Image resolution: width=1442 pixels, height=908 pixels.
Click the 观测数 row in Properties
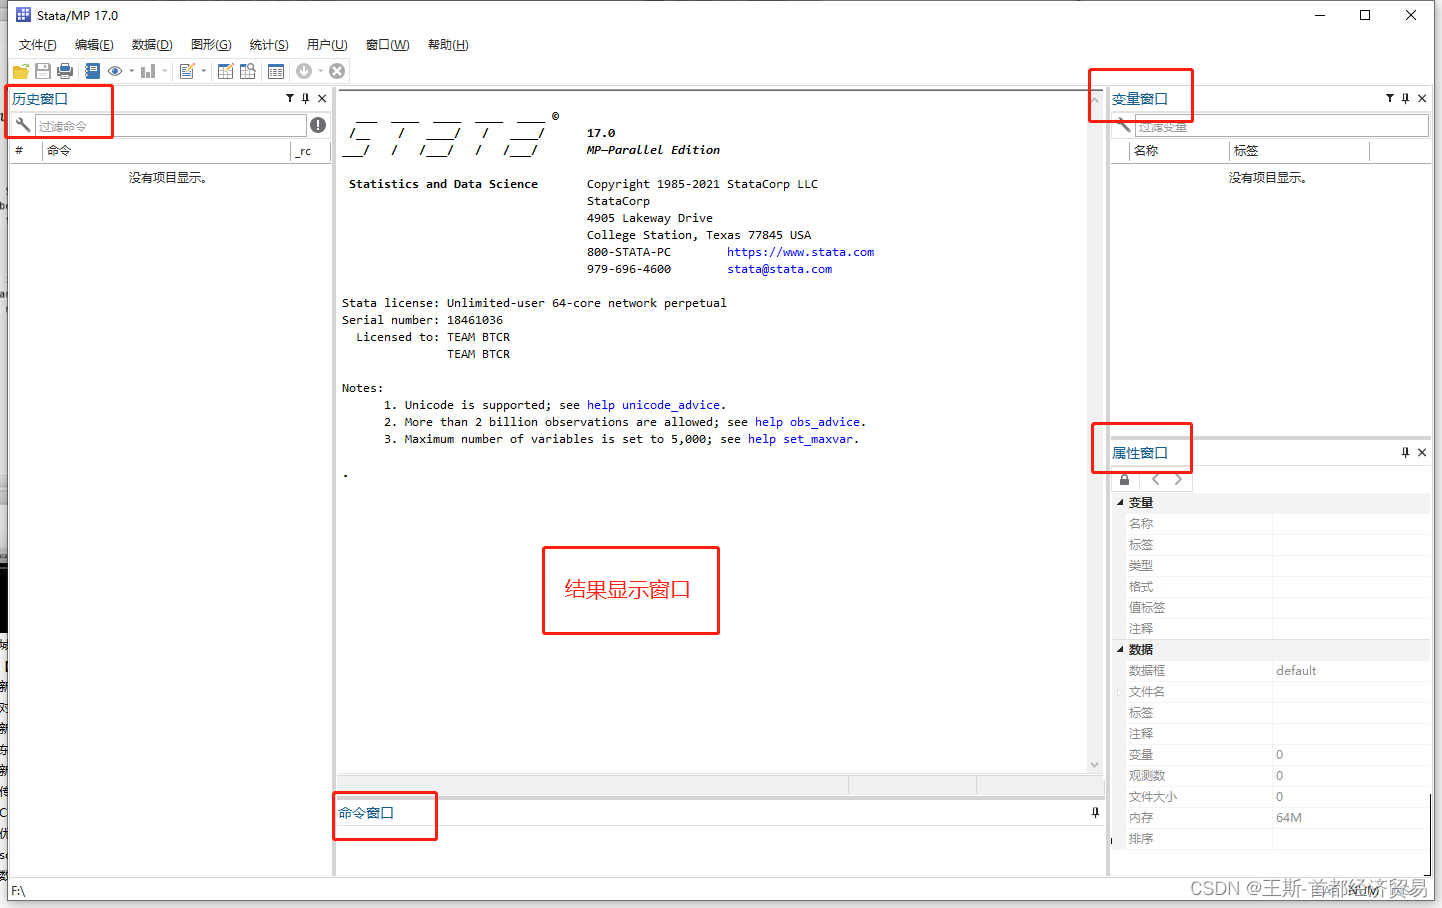tap(1271, 776)
